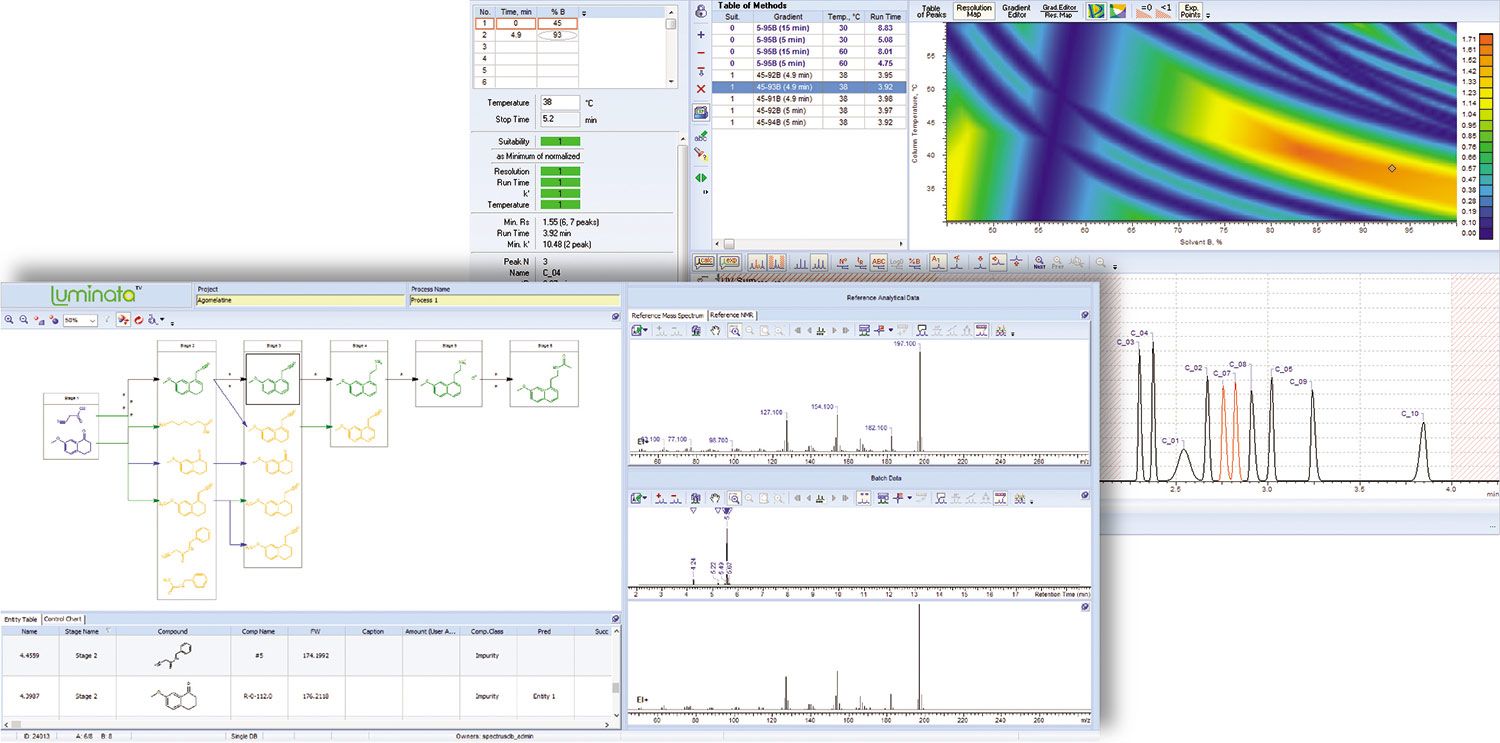This screenshot has height=743, width=1500.
Task: Select the Reference Mass Spectrum tab
Action: click(x=668, y=315)
